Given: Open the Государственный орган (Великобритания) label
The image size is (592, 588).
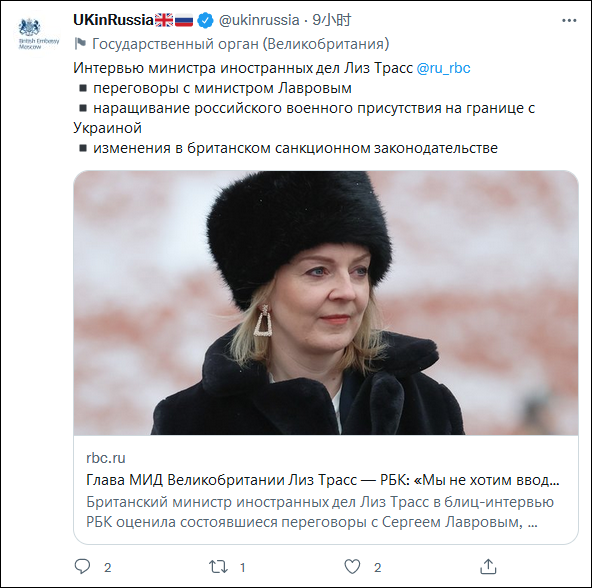Looking at the screenshot, I should pyautogui.click(x=240, y=44).
